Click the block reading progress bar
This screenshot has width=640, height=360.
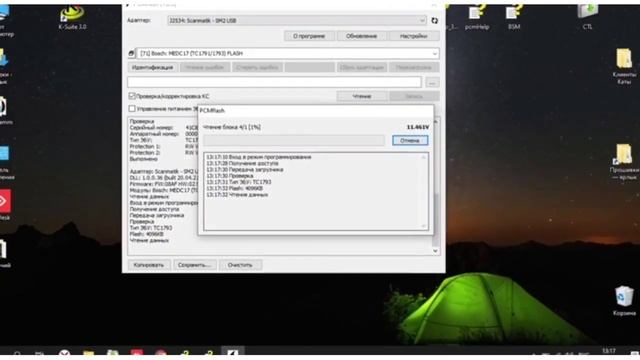pyautogui.click(x=294, y=140)
